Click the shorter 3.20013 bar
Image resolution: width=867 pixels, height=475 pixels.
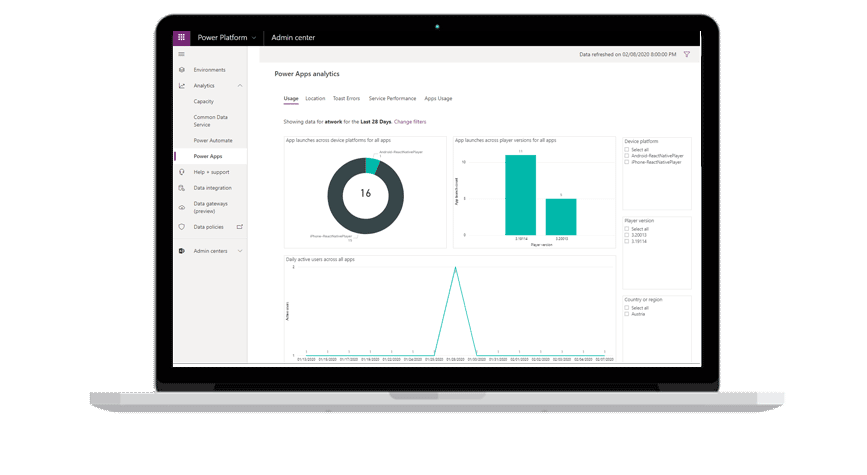[561, 217]
